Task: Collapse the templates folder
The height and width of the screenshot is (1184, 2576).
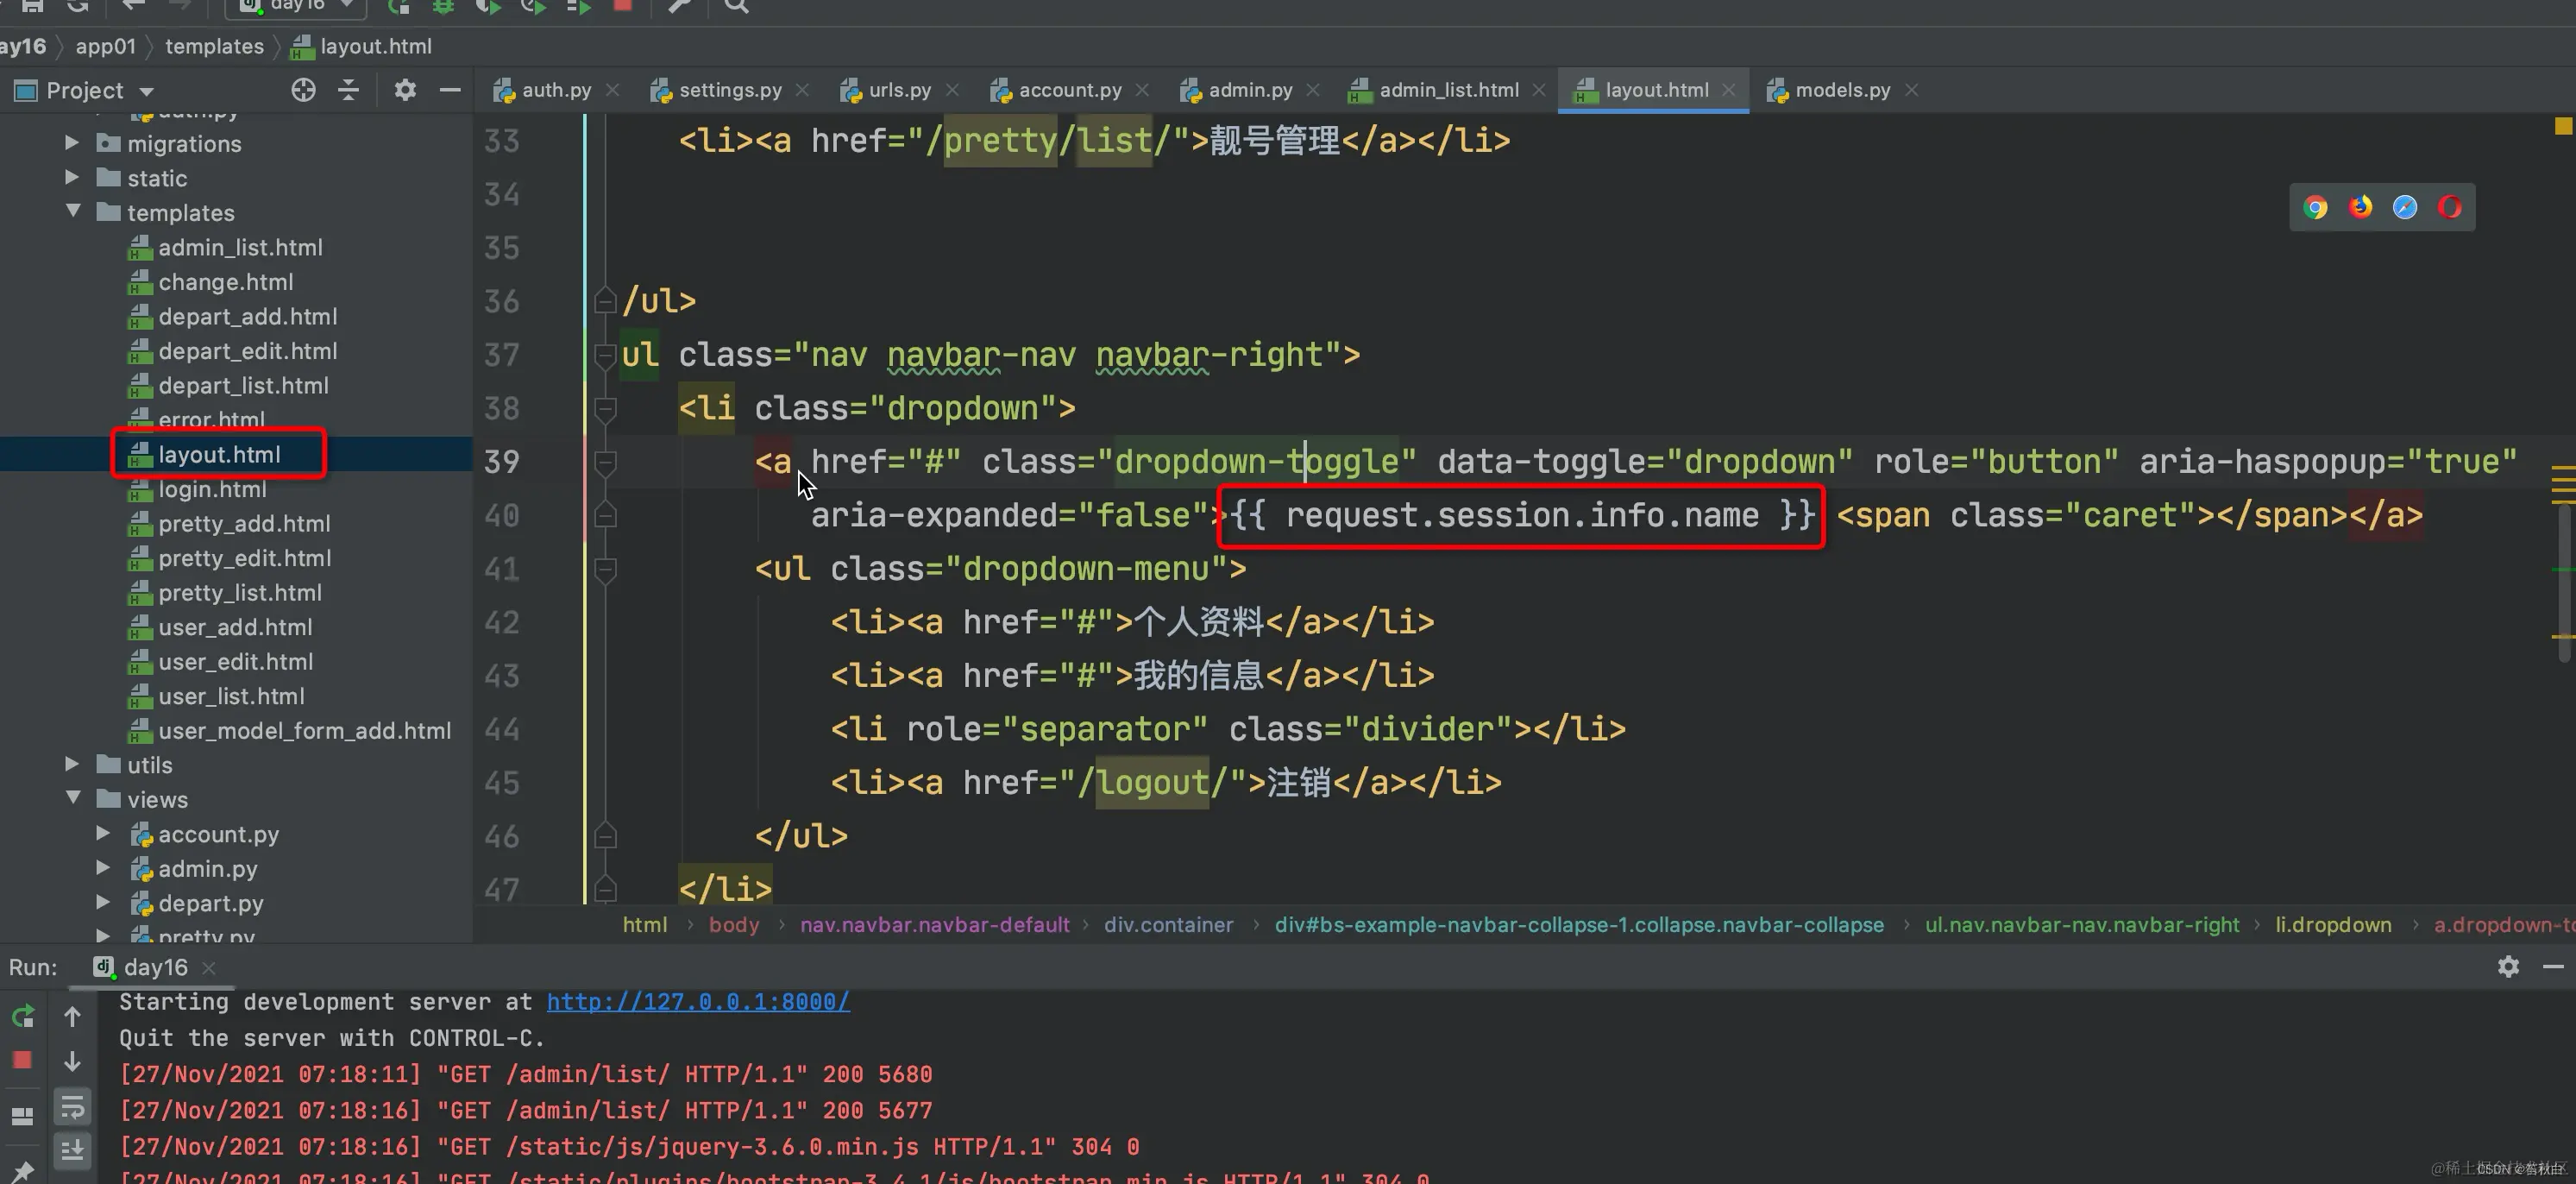Action: 73,212
